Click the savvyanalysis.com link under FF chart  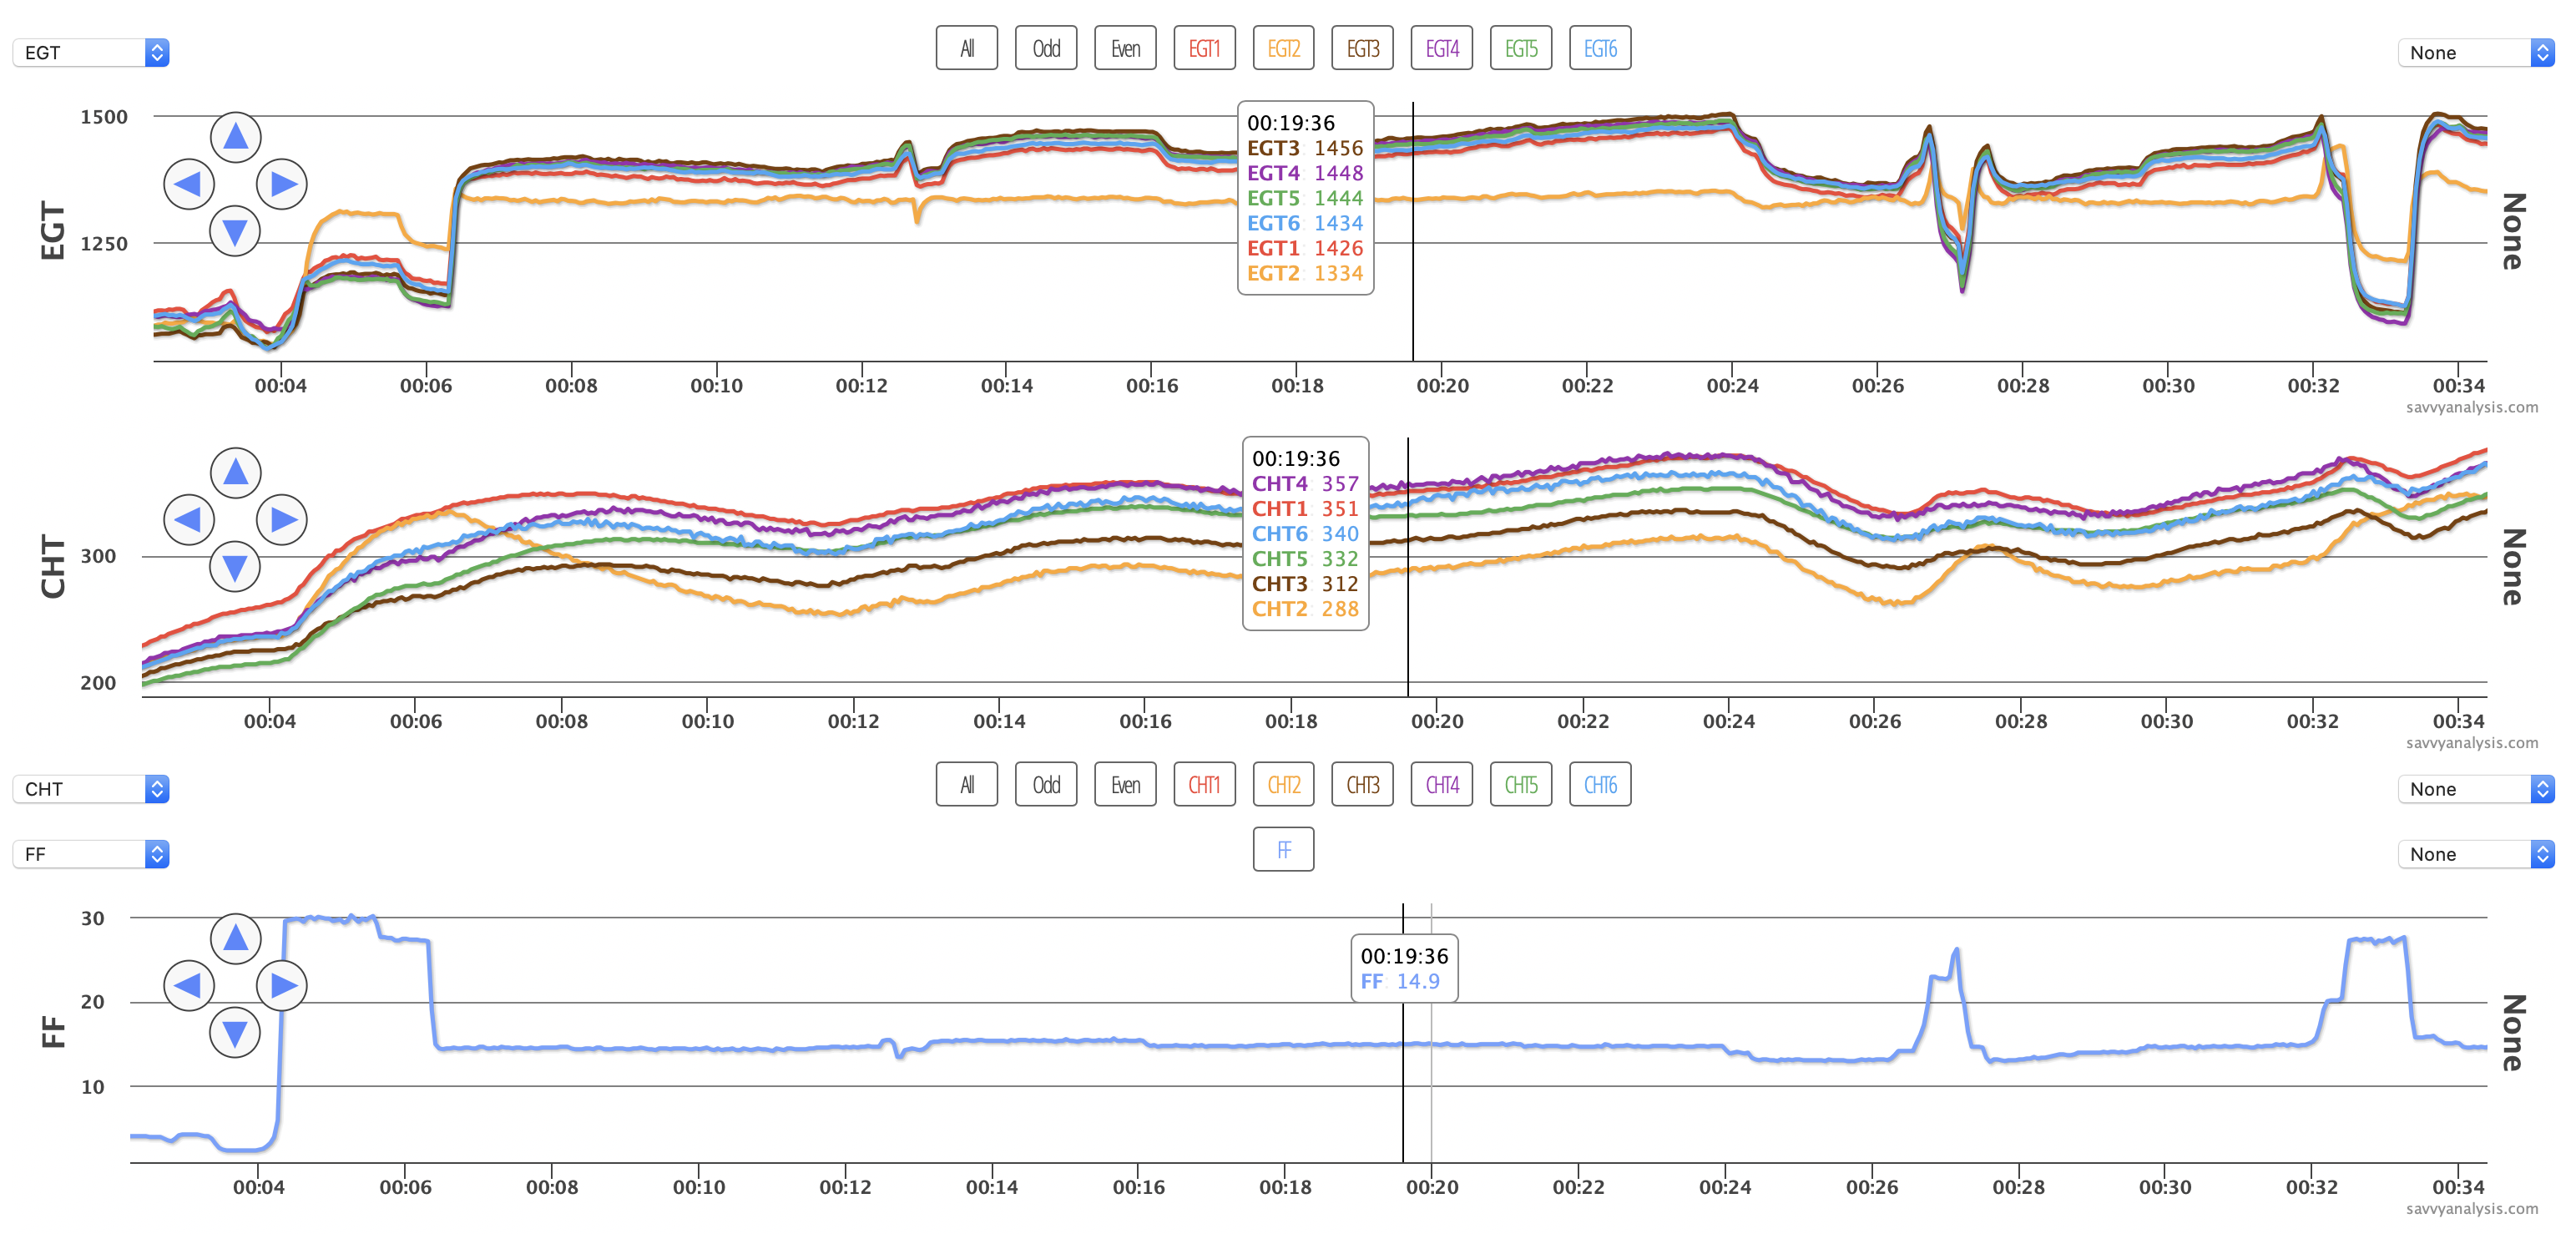(x=2471, y=1208)
